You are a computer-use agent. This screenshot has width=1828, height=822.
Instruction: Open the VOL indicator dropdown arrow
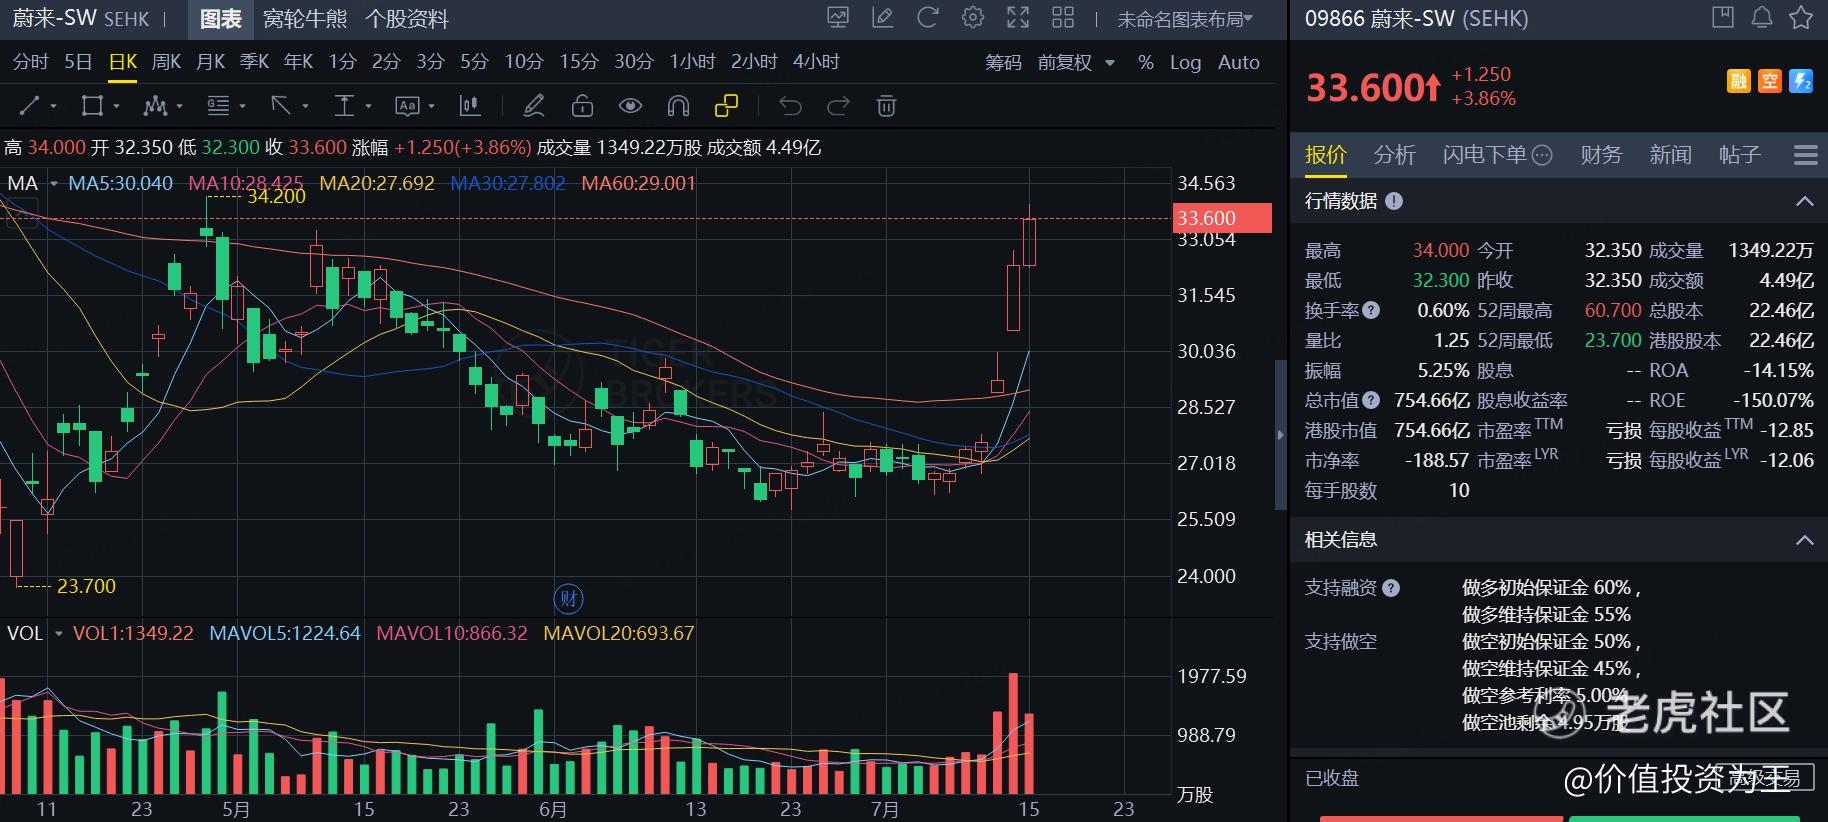(x=59, y=634)
